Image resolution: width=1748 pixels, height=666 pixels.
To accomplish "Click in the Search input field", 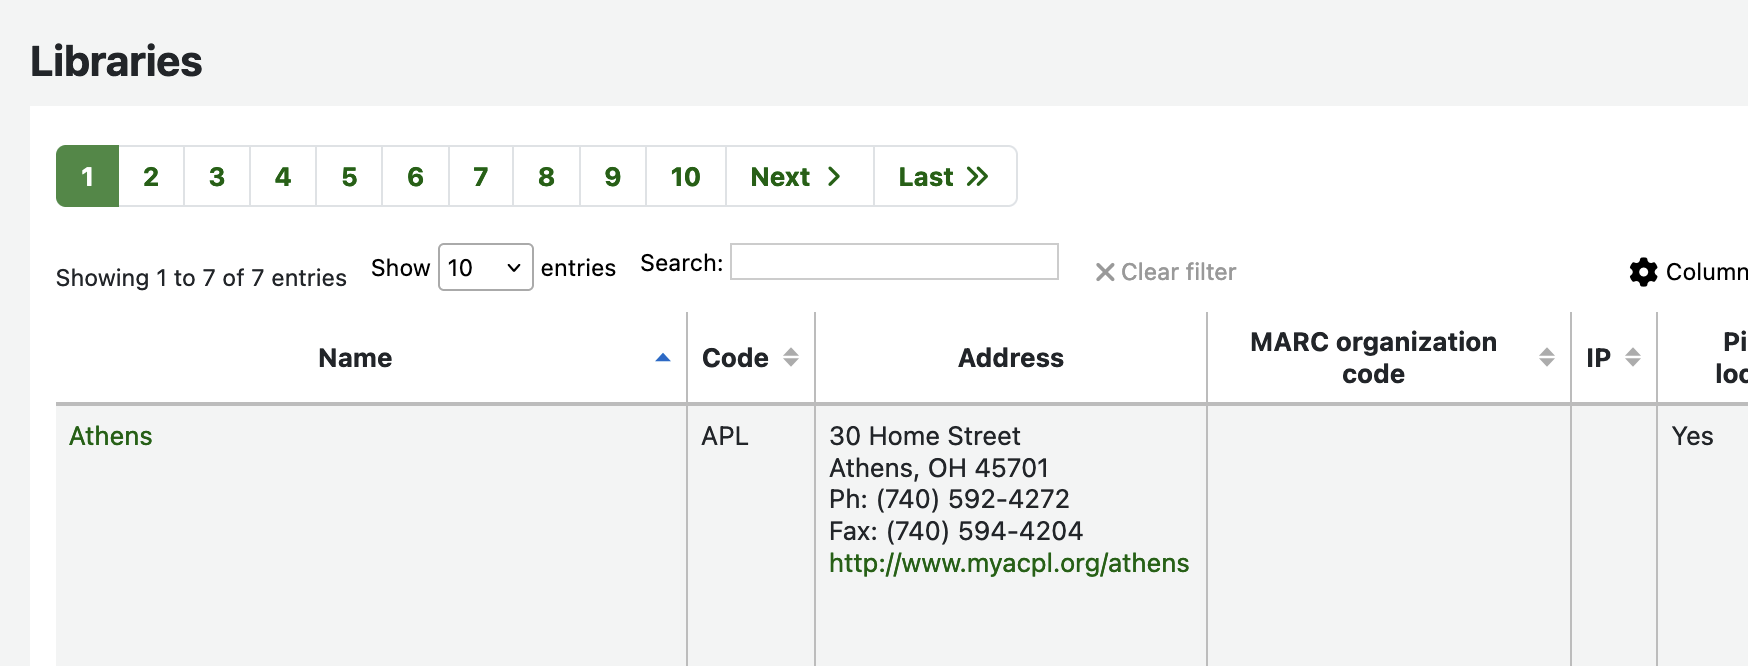I will (894, 262).
